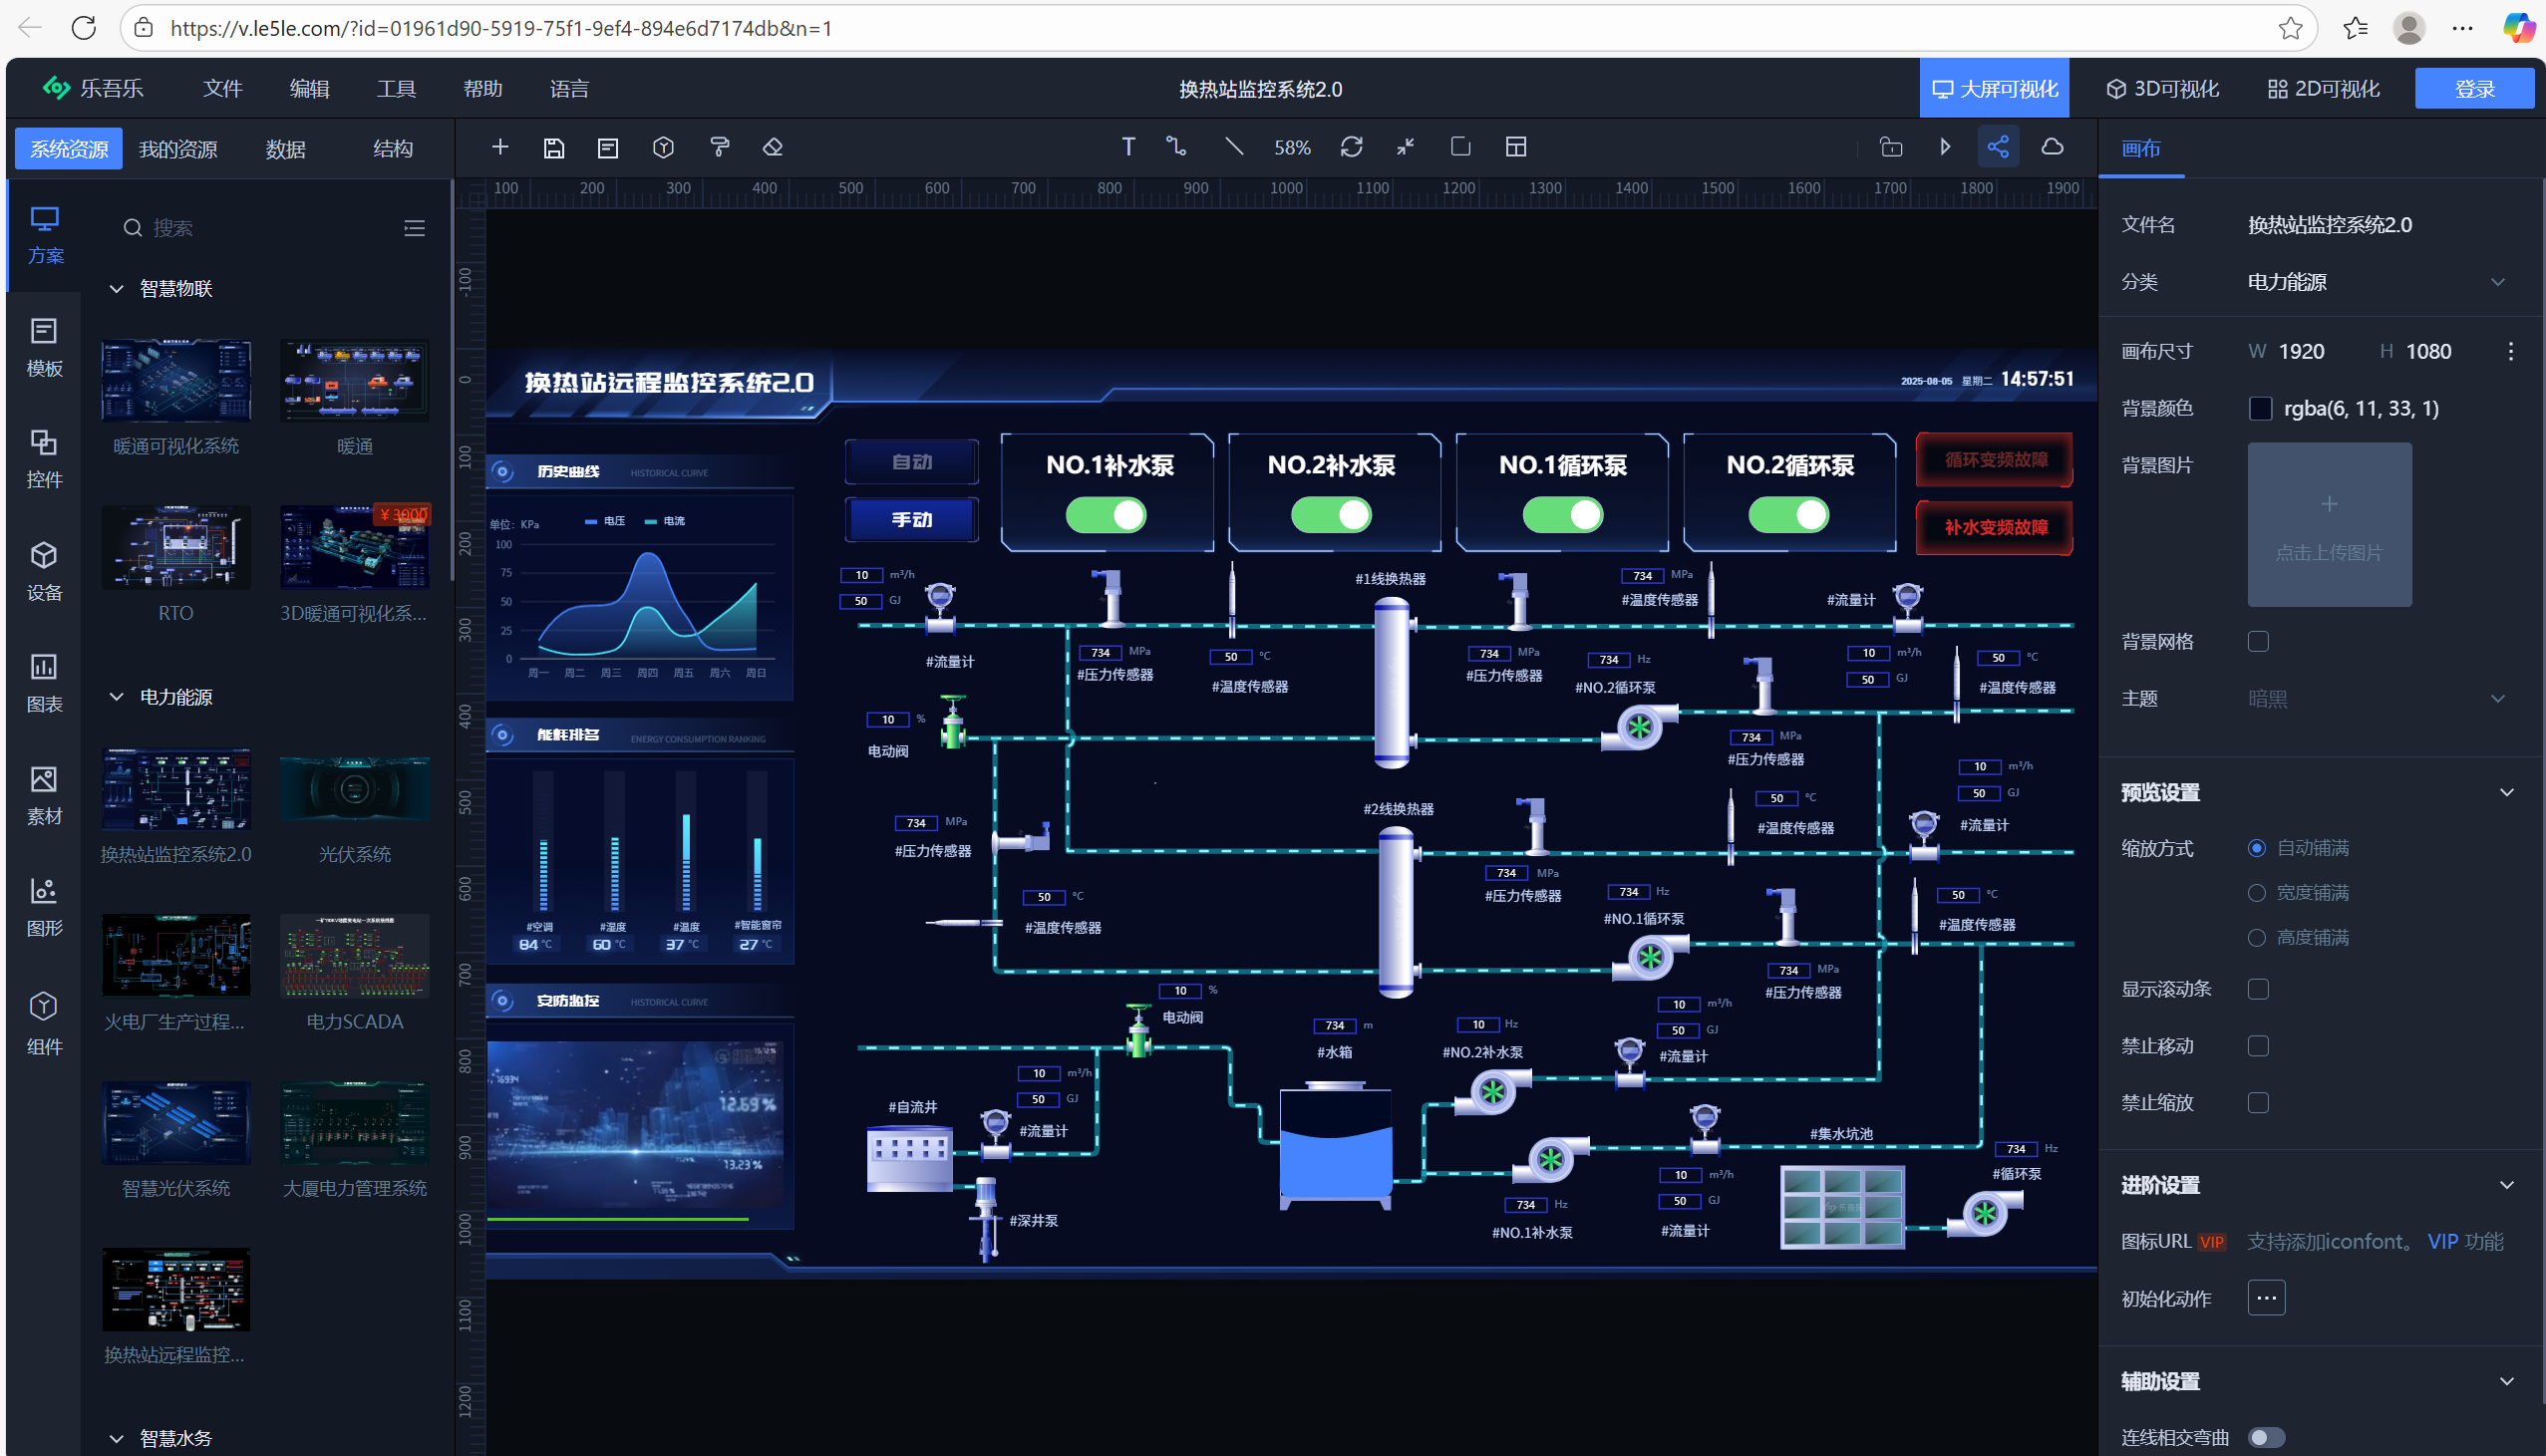Image resolution: width=2546 pixels, height=1456 pixels.
Task: Open the 文件 menu
Action: pyautogui.click(x=223, y=89)
